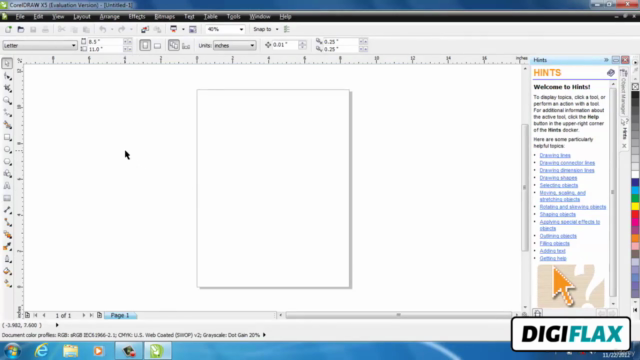Viewport: 640px width, 360px height.
Task: Expand the cursor coordinates status arrow
Action: (57, 325)
